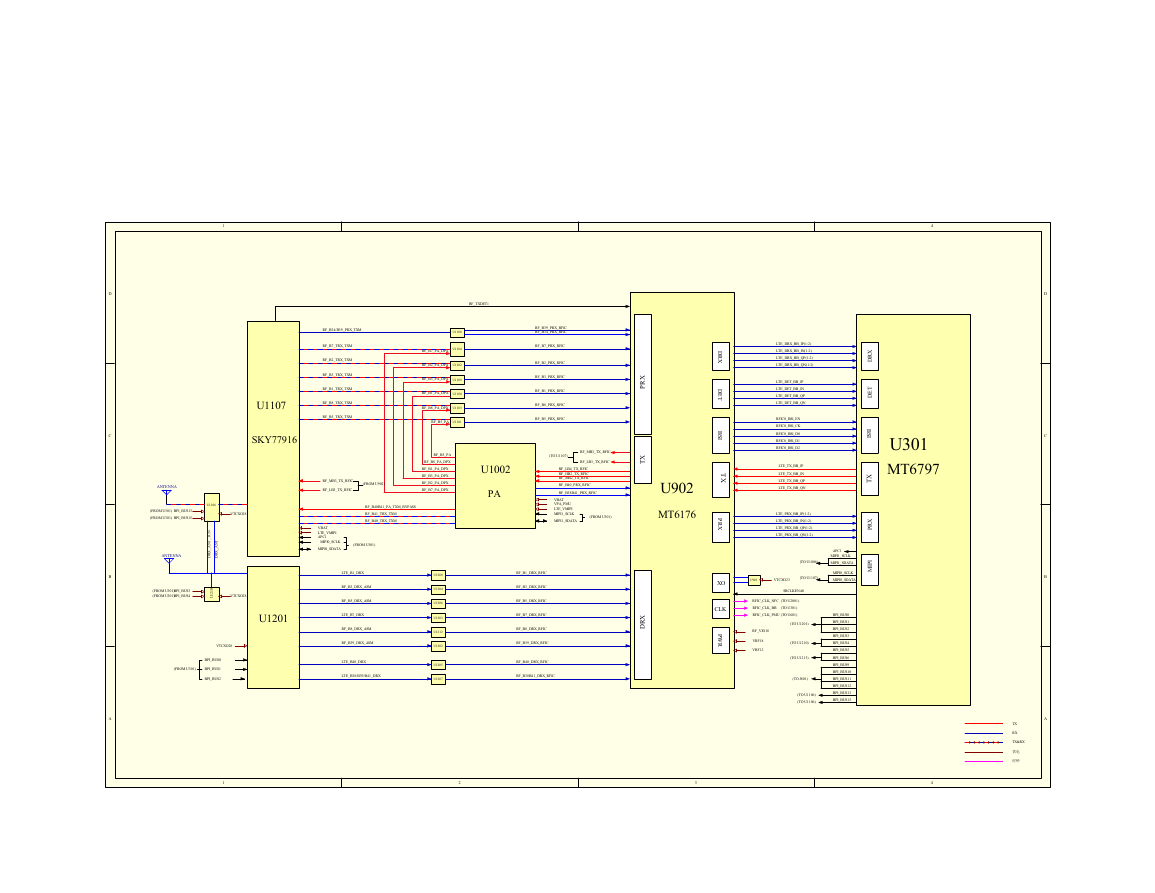Click the VRF18 power label
Viewport: 1155px width, 893px height.
click(757, 640)
